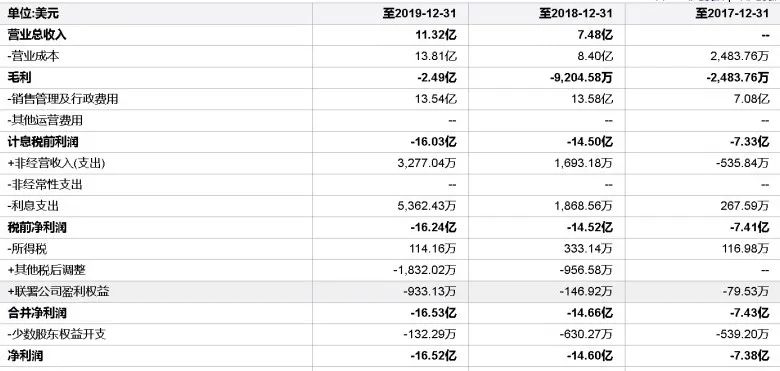Image resolution: width=780 pixels, height=371 pixels.
Task: Select the 计息税前利润 row label
Action: (43, 142)
